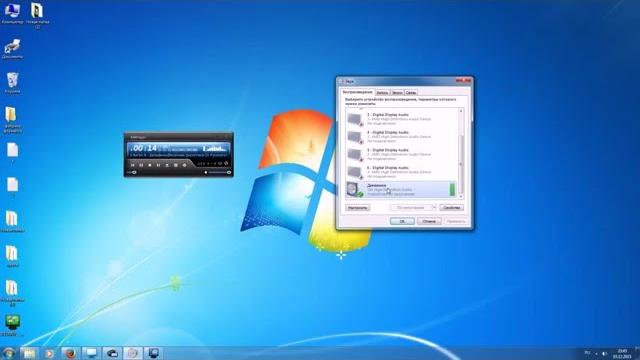The image size is (640, 360).
Task: Click the previous track button in player
Action: (132, 165)
